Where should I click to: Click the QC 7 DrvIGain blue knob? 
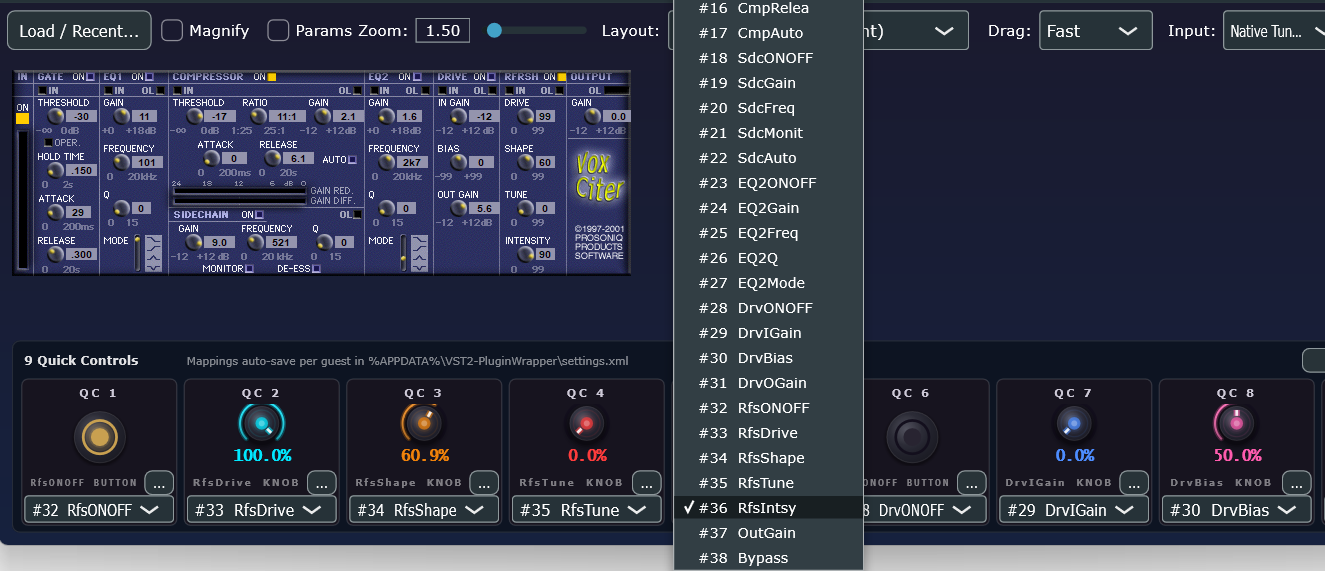coord(1074,424)
